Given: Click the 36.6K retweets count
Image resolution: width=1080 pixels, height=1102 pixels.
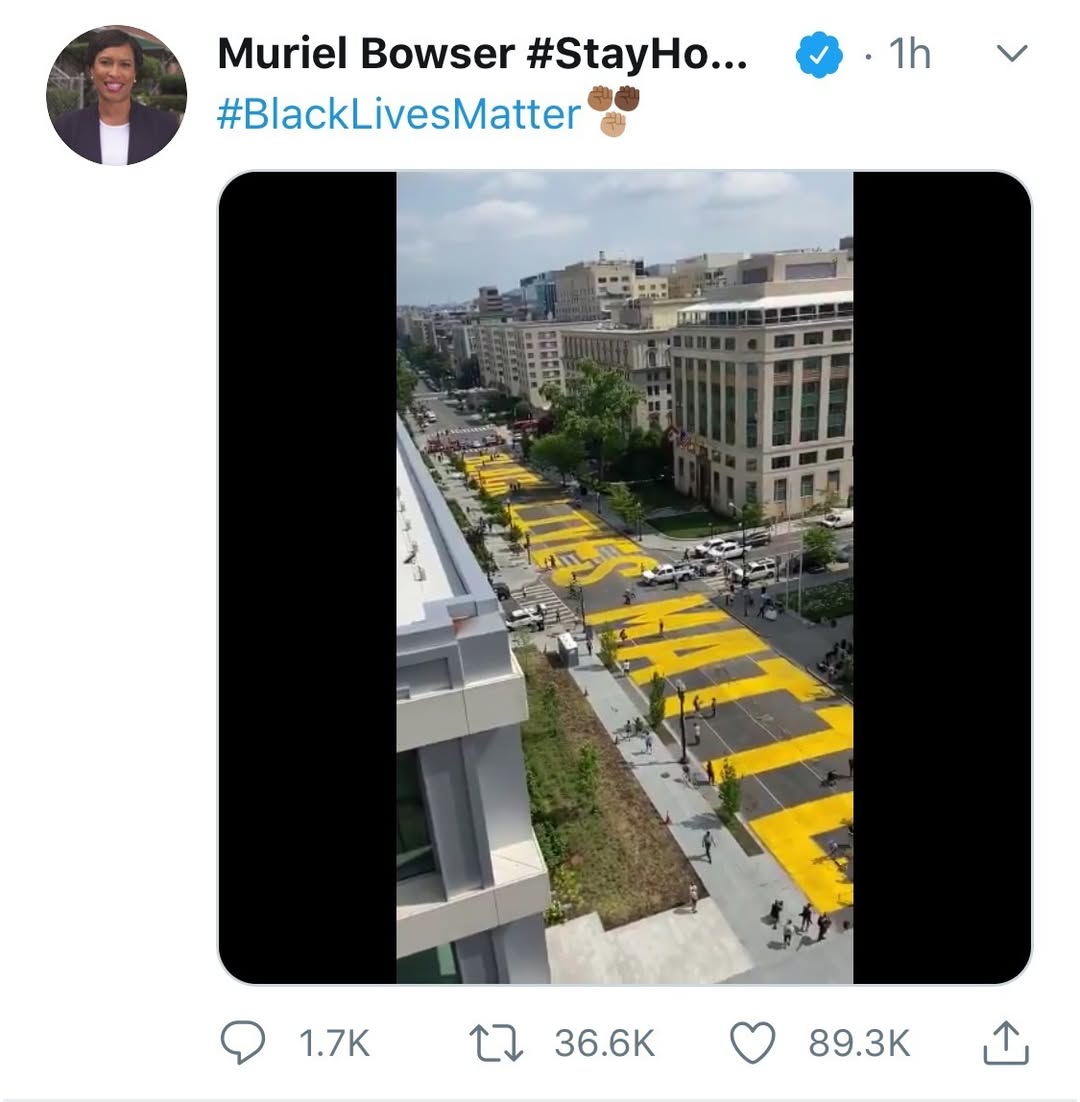Looking at the screenshot, I should pyautogui.click(x=604, y=1045).
